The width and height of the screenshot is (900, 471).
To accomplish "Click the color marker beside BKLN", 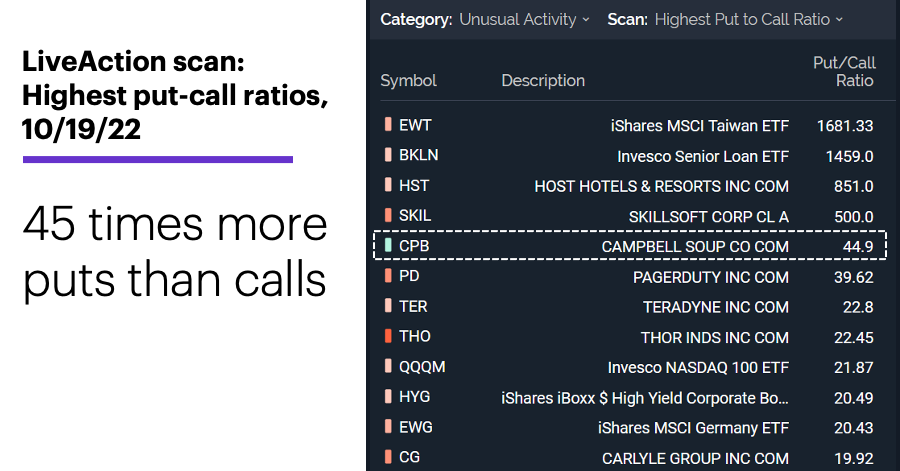I will (x=388, y=155).
